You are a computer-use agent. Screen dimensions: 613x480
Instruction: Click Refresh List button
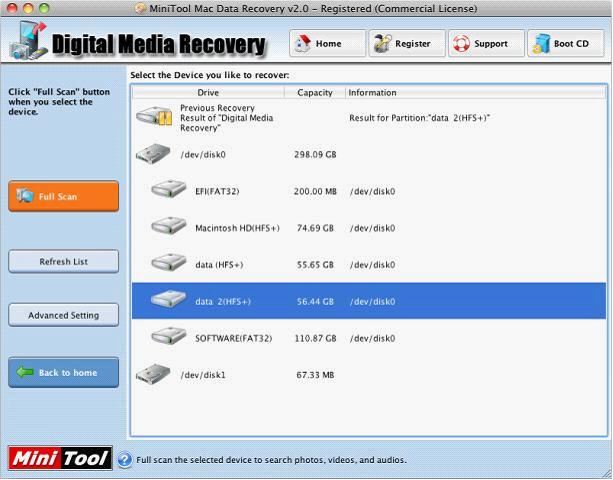click(63, 261)
